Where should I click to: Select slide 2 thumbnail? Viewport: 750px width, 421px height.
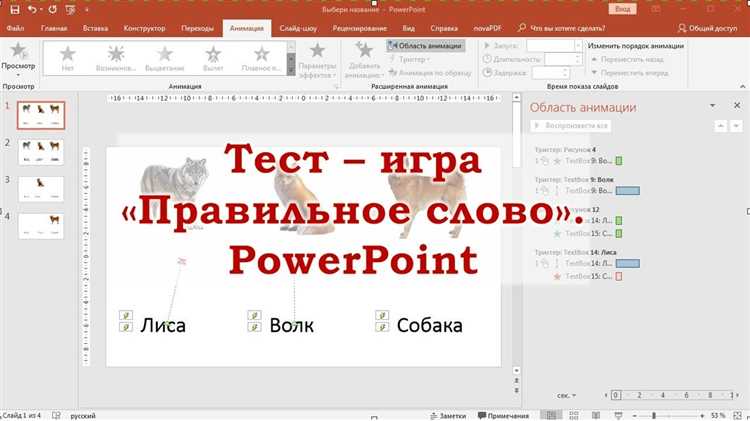(x=41, y=152)
